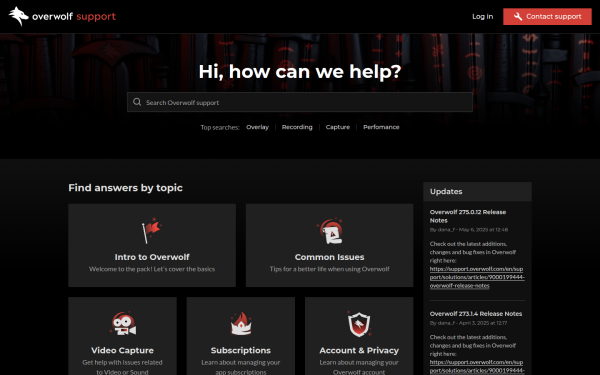Click the 'By dana_f - April 3, 2025' byline
600x375 pixels.
click(468, 323)
